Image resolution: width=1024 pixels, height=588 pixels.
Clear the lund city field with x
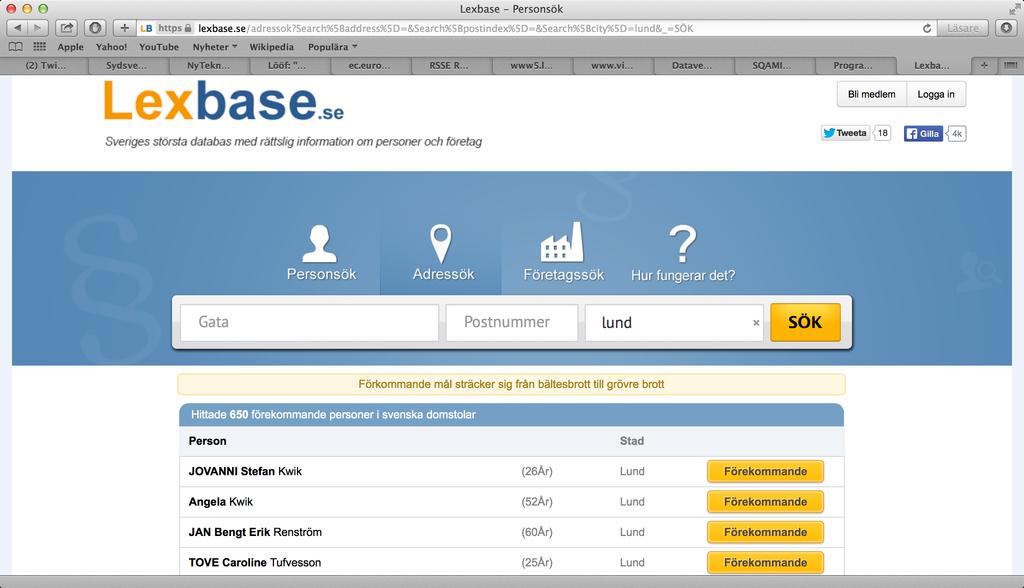pyautogui.click(x=756, y=323)
